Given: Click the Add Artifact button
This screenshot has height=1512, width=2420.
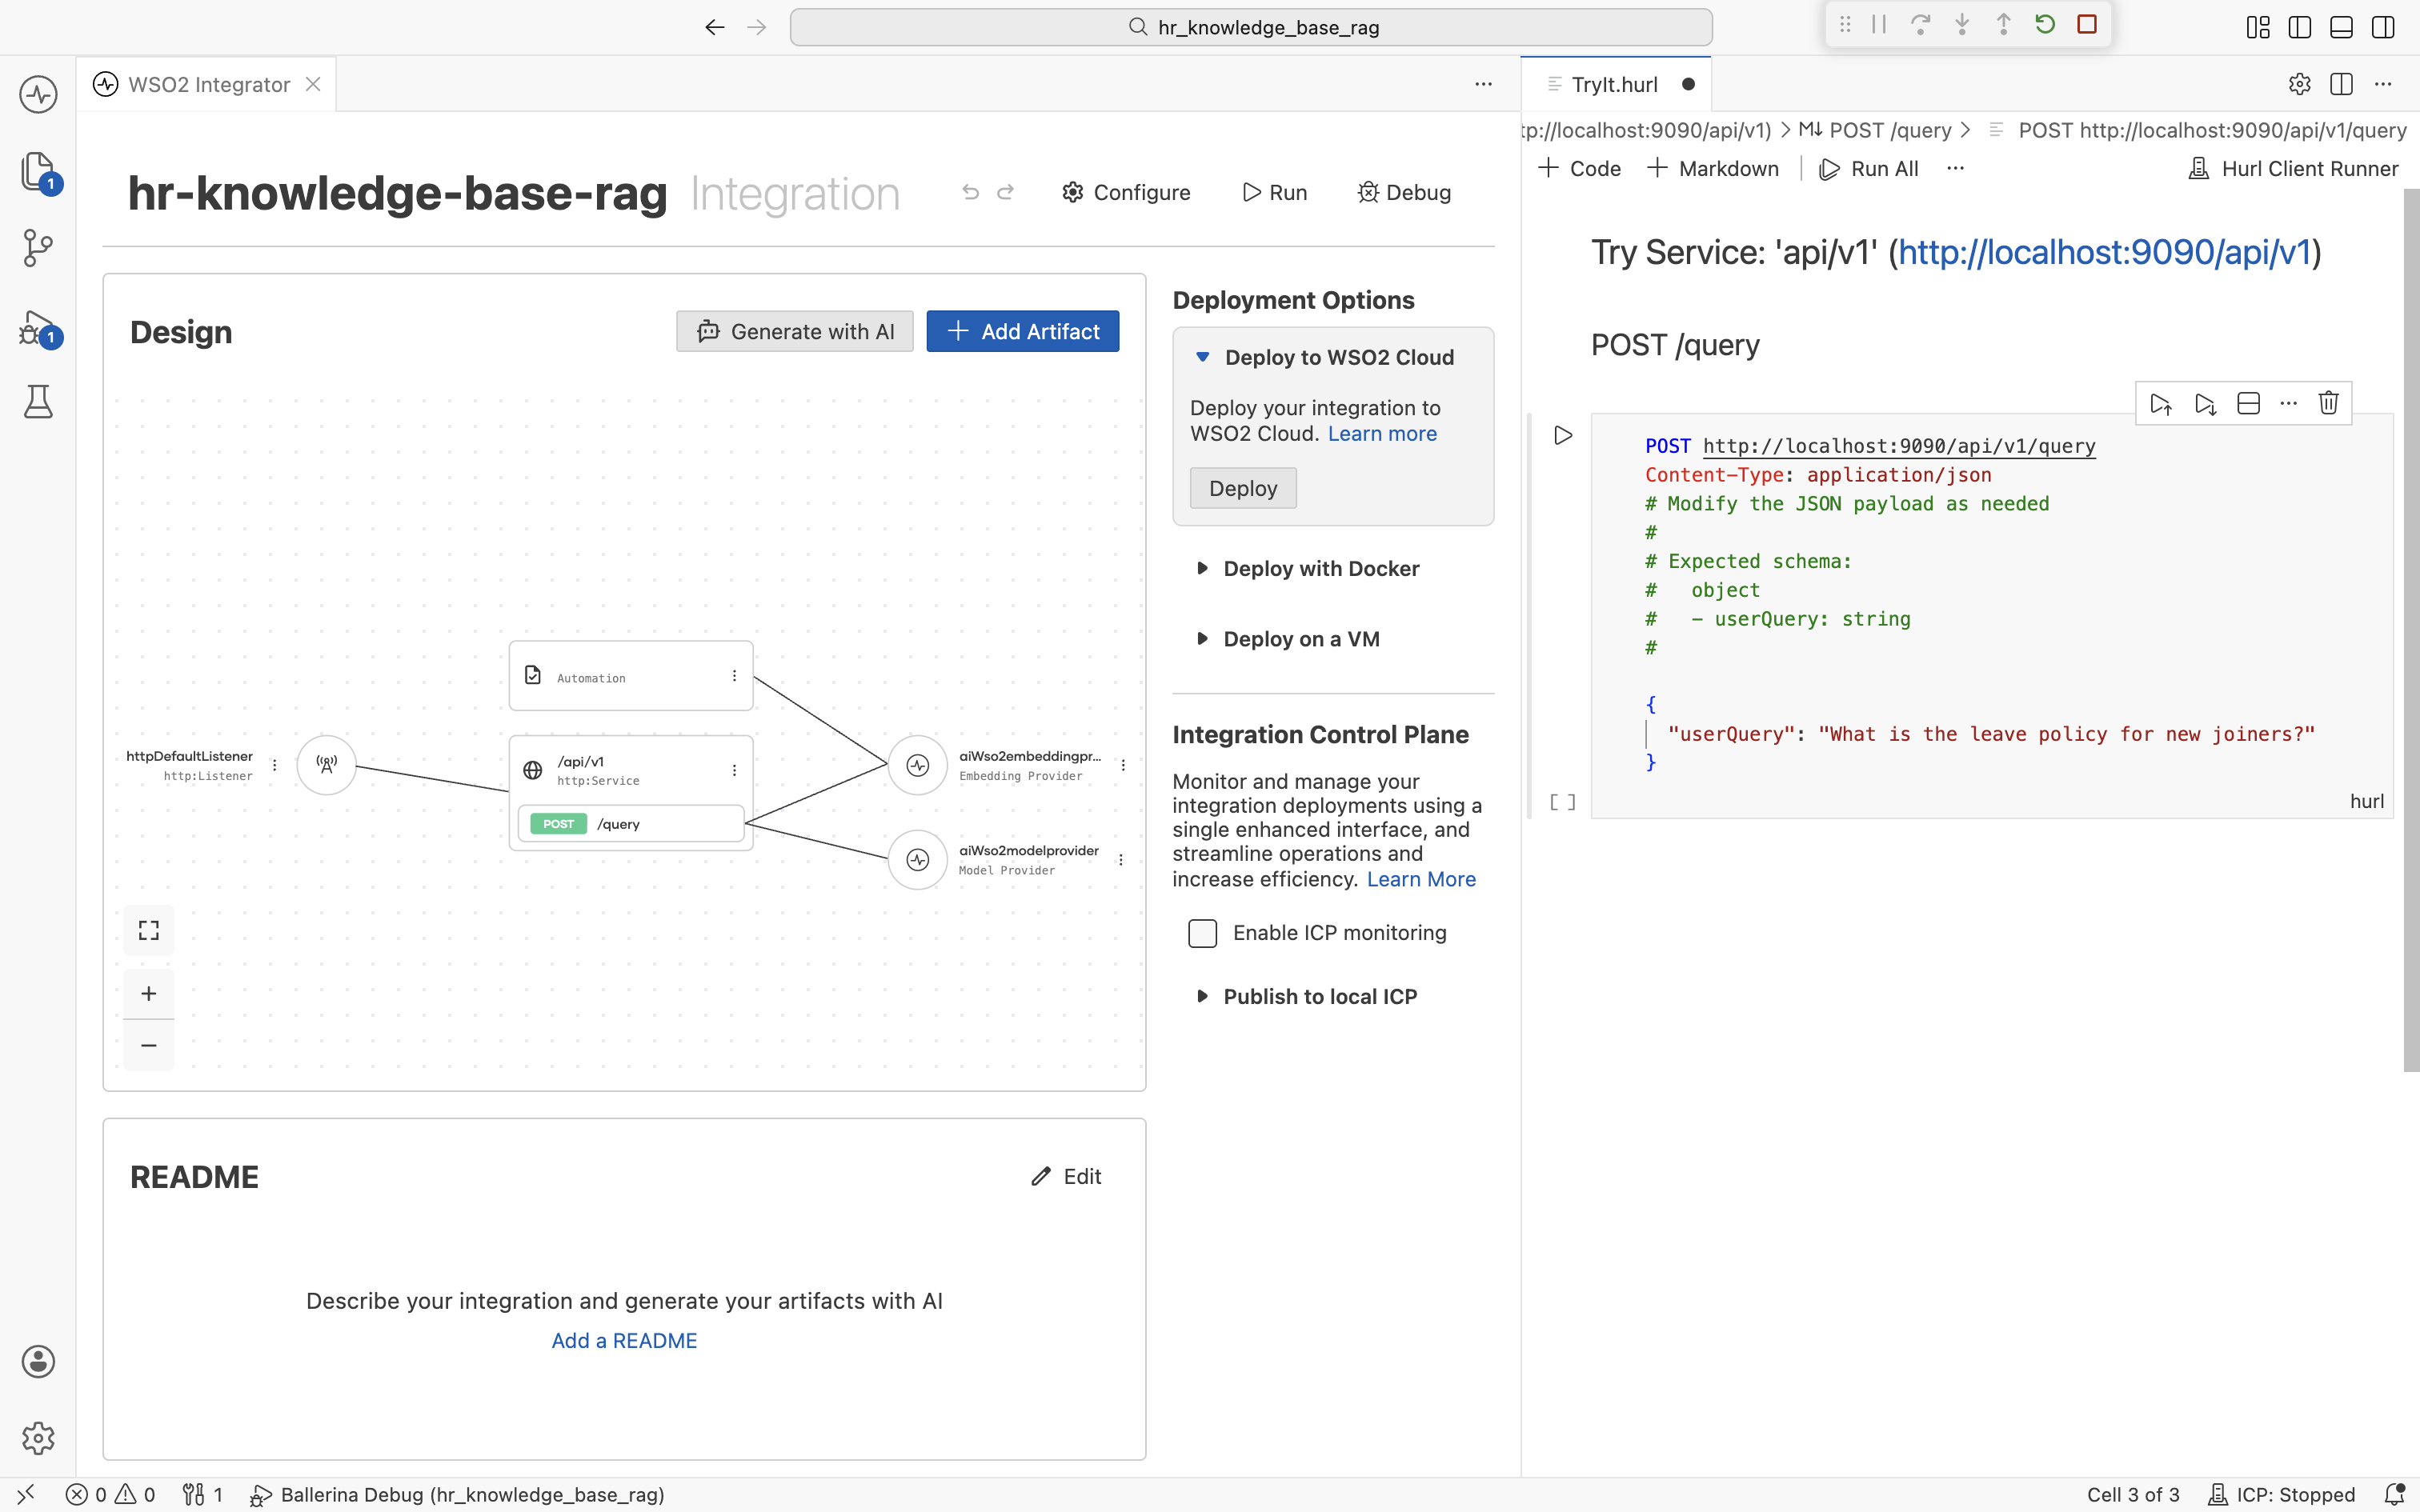Looking at the screenshot, I should [x=1023, y=332].
